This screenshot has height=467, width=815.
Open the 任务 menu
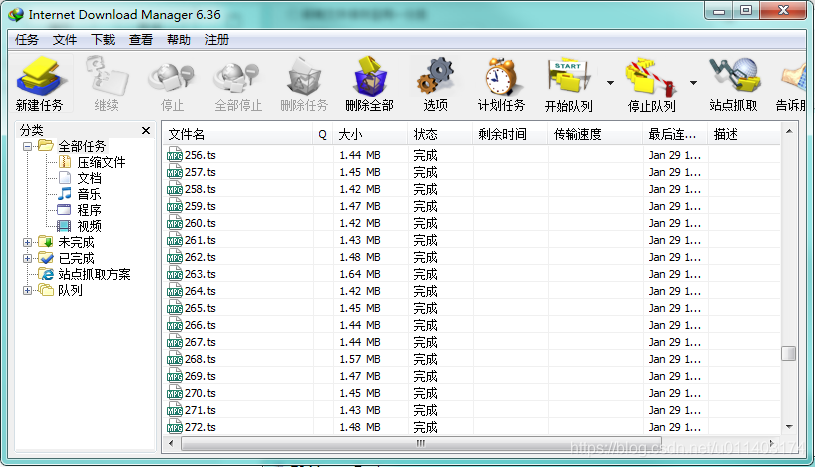tap(27, 40)
